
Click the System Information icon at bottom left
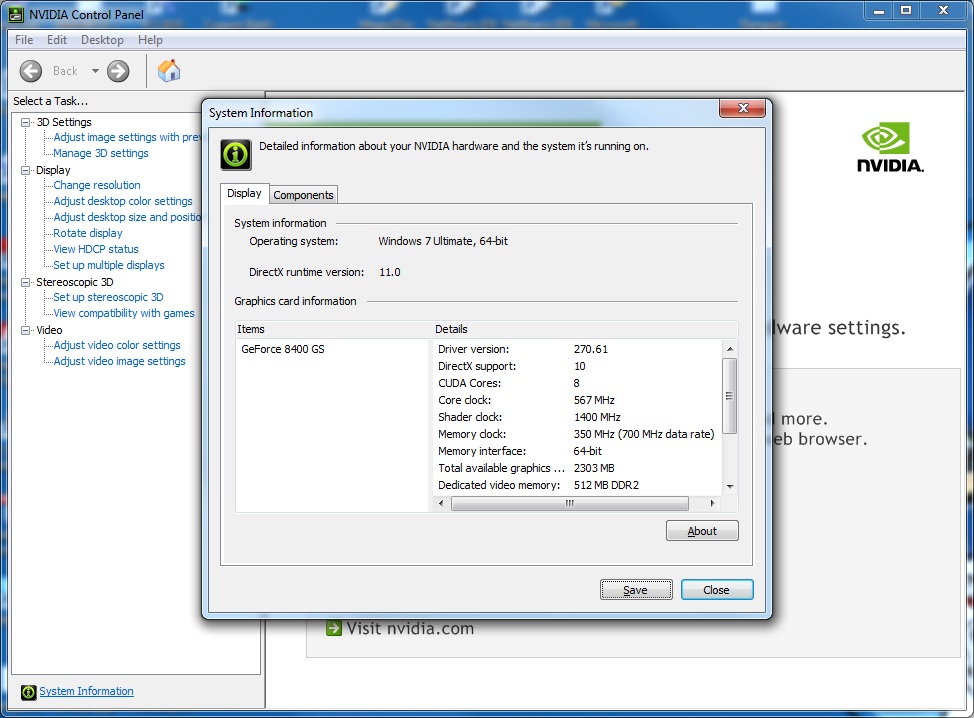click(x=28, y=692)
